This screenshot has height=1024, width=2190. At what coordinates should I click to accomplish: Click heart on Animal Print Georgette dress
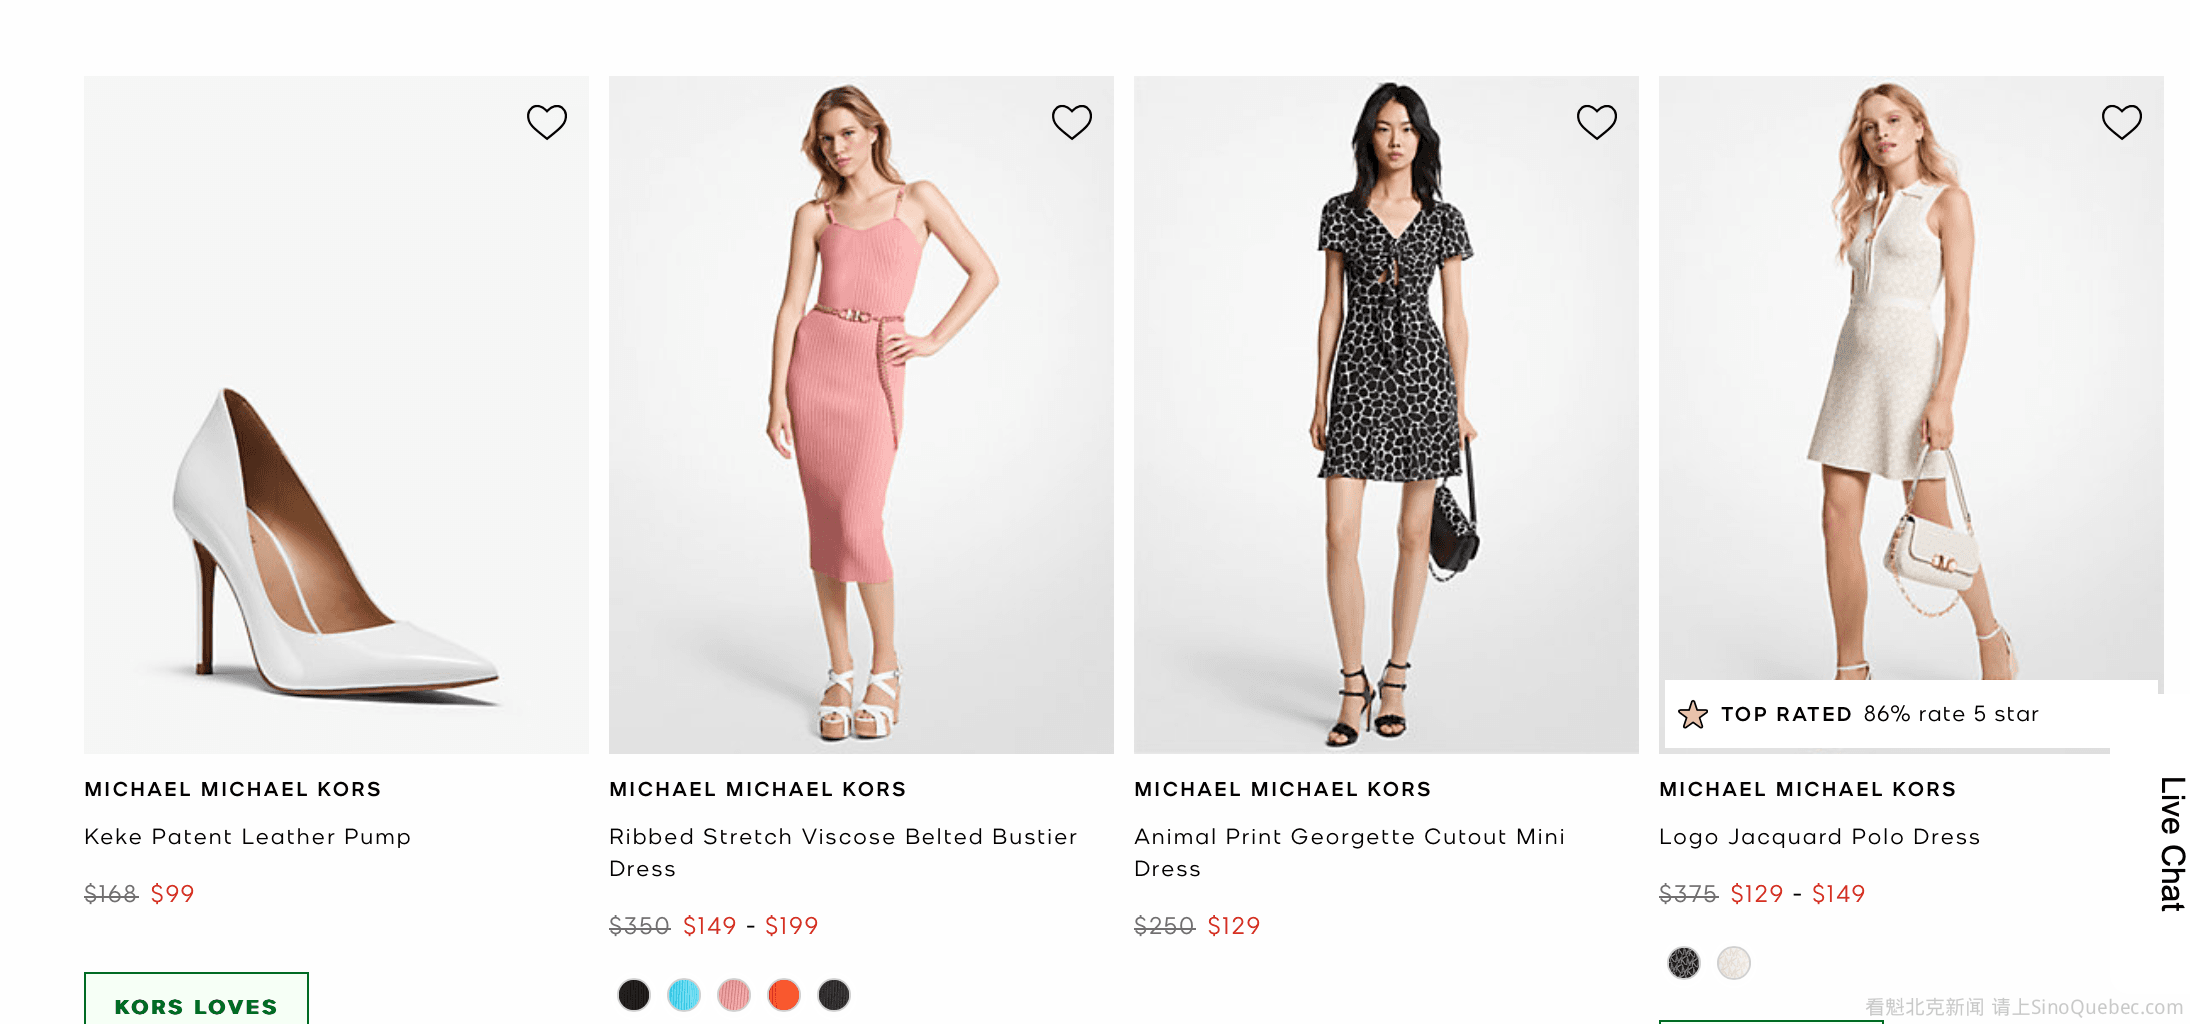[x=1597, y=122]
